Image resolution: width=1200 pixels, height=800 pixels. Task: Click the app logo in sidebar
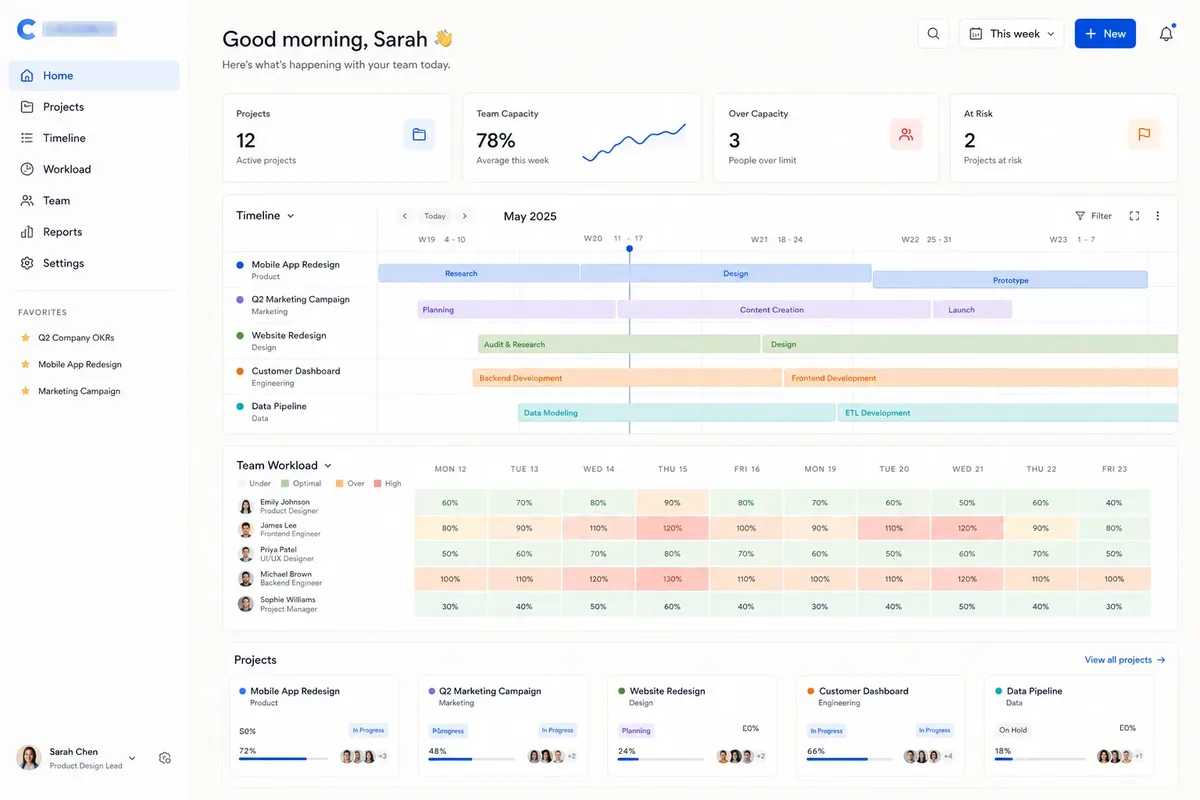(27, 30)
